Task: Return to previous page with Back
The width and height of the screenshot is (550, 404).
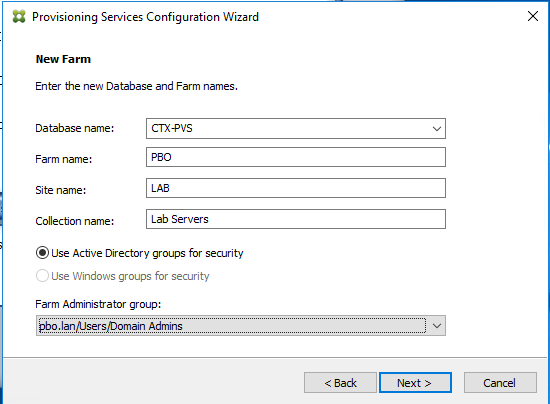Action: point(340,383)
